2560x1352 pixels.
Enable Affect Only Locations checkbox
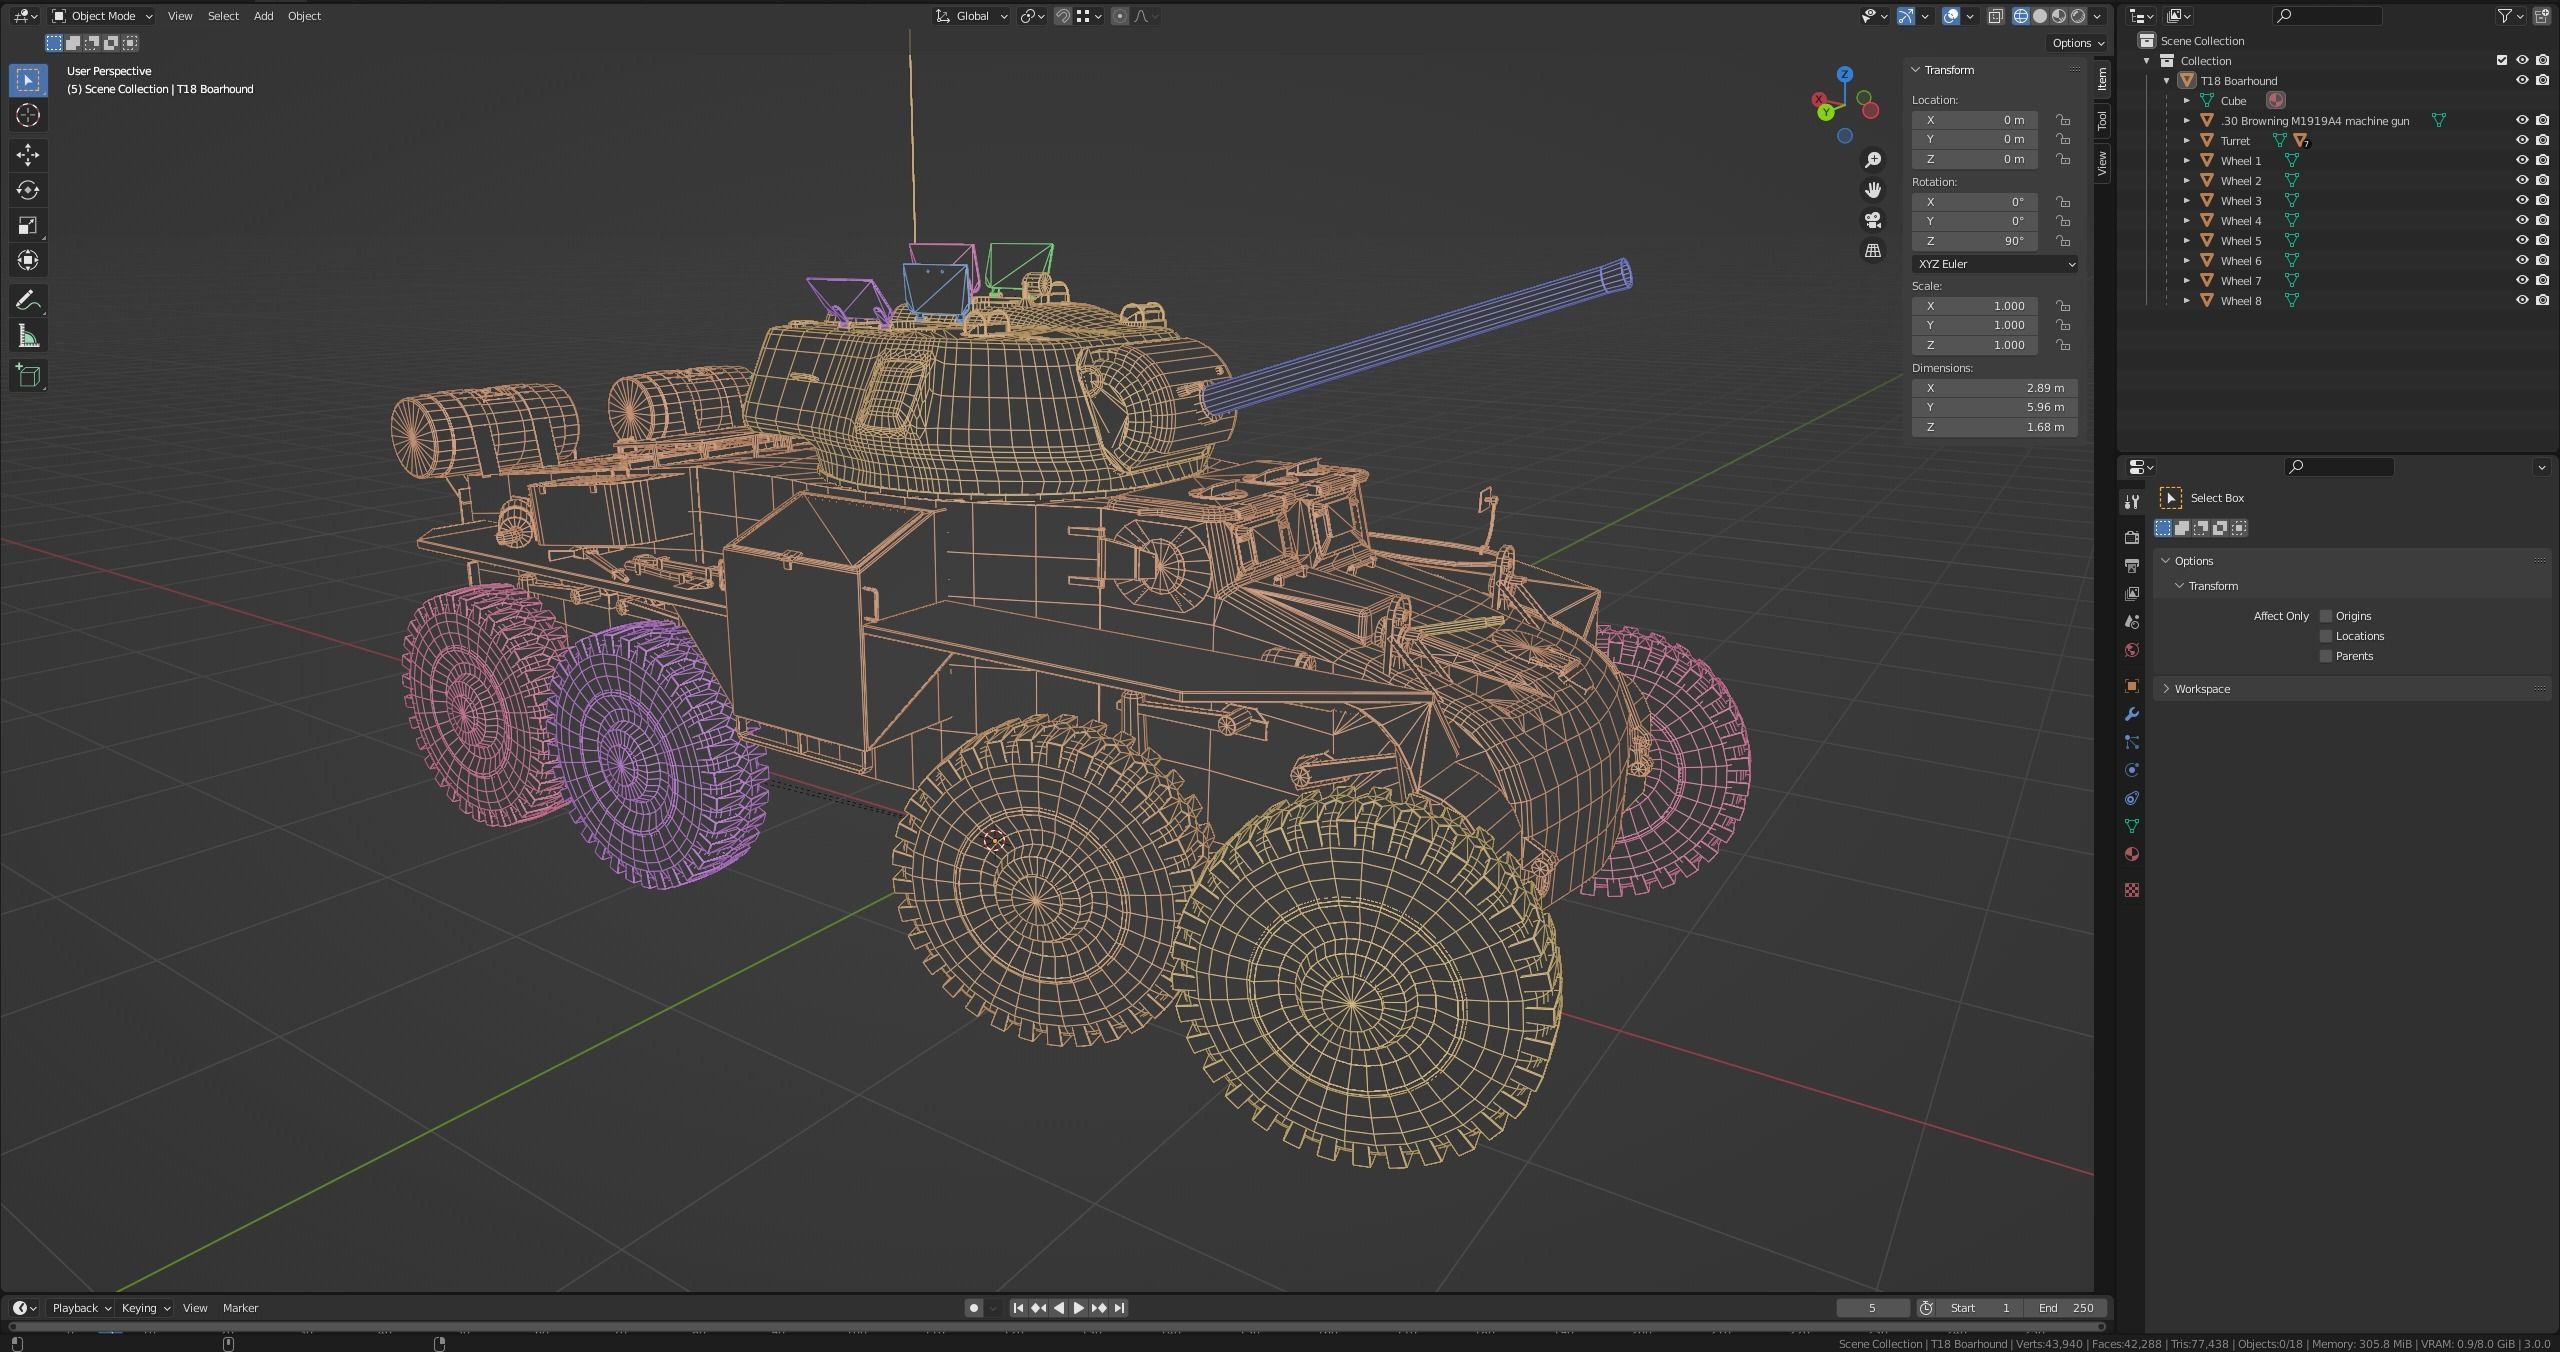(x=2326, y=636)
